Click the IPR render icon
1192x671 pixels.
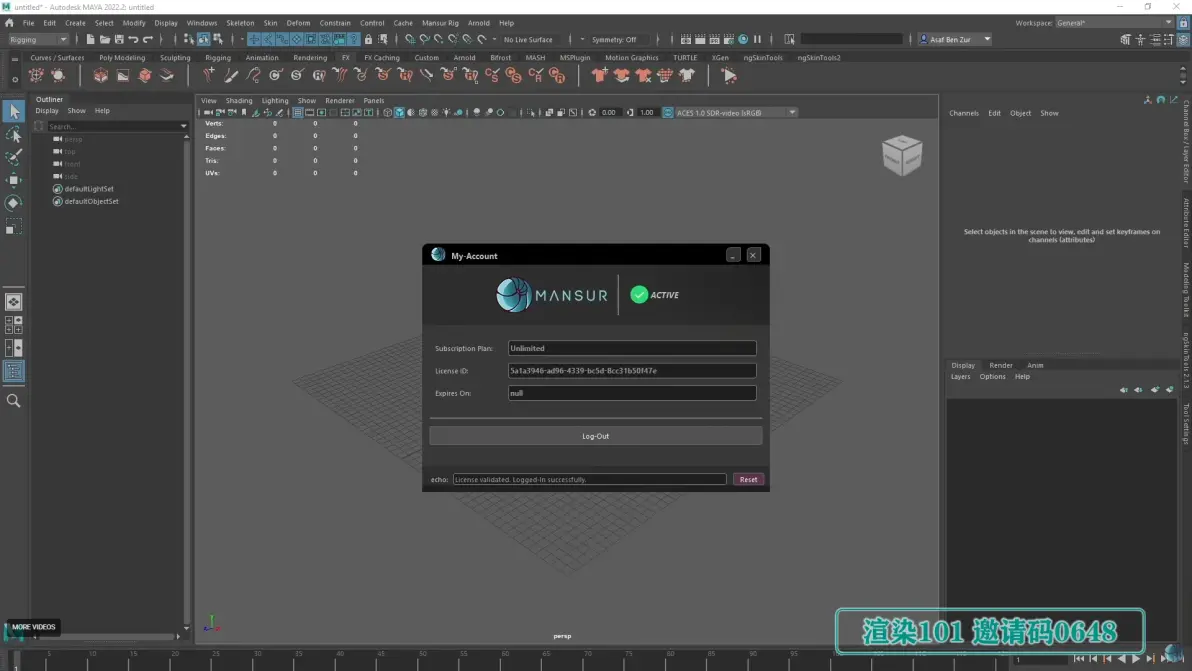715,40
